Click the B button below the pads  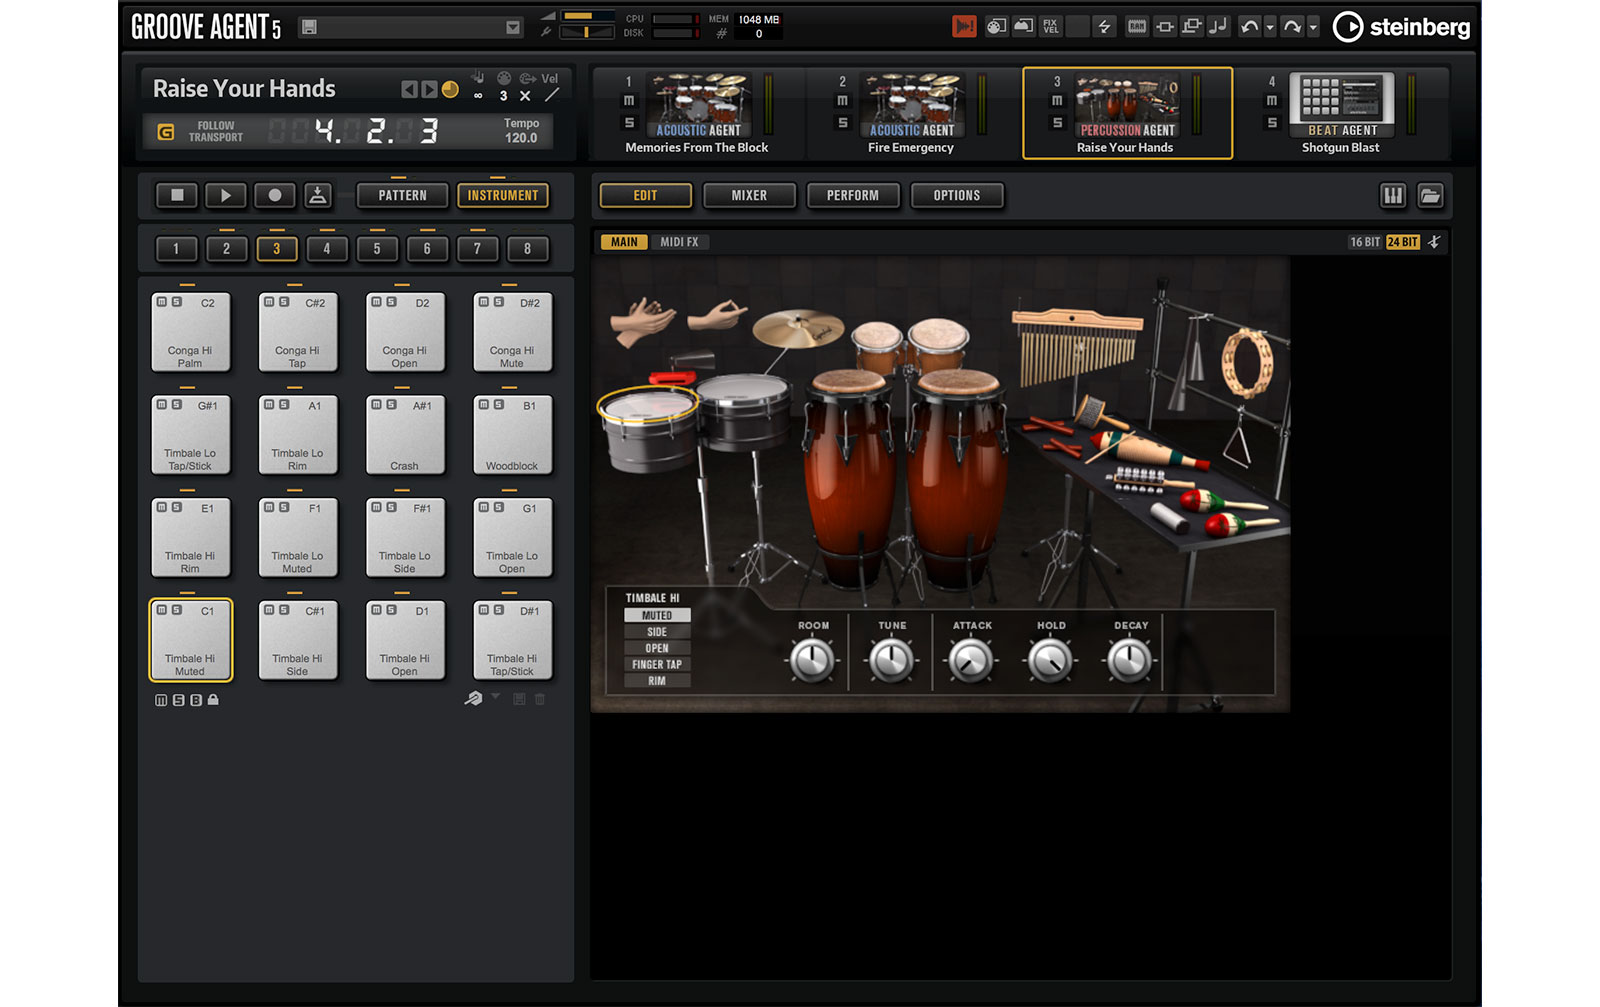tap(196, 700)
